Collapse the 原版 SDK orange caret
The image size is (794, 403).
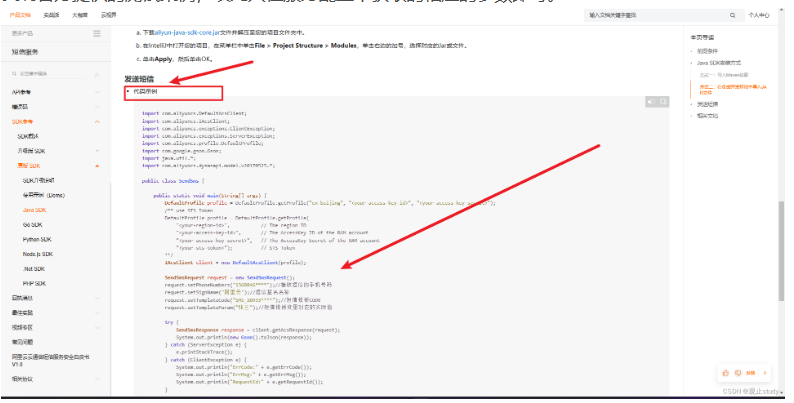tap(97, 166)
